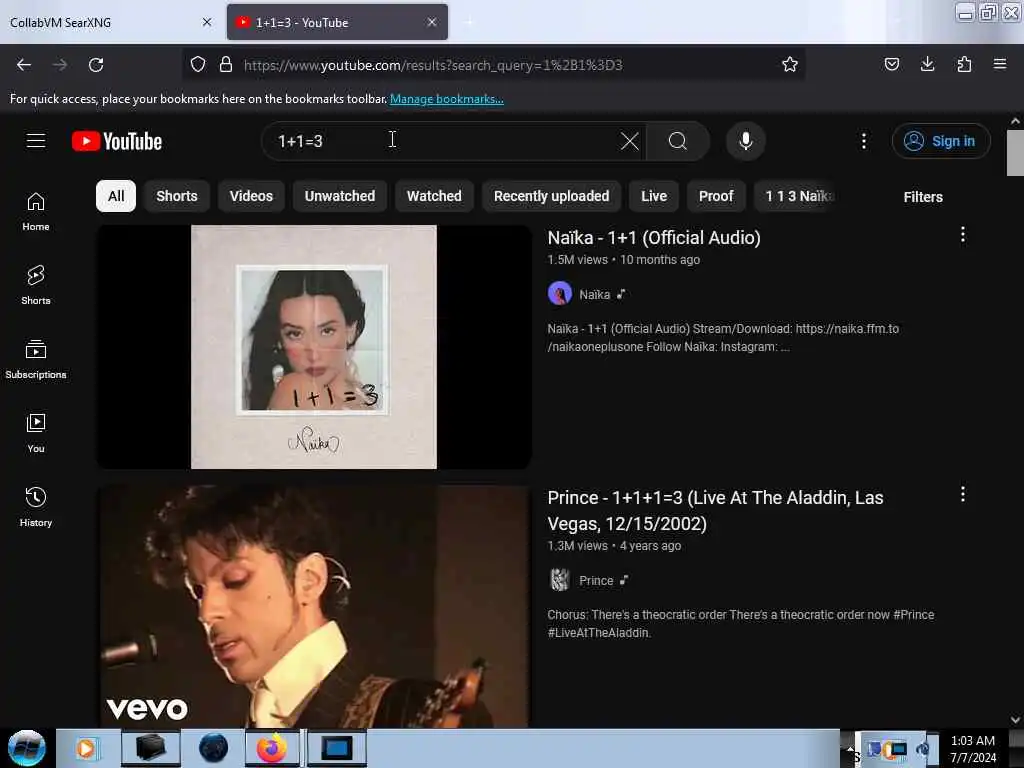1024x768 pixels.
Task: Open volume icon in system tray
Action: pyautogui.click(x=923, y=748)
